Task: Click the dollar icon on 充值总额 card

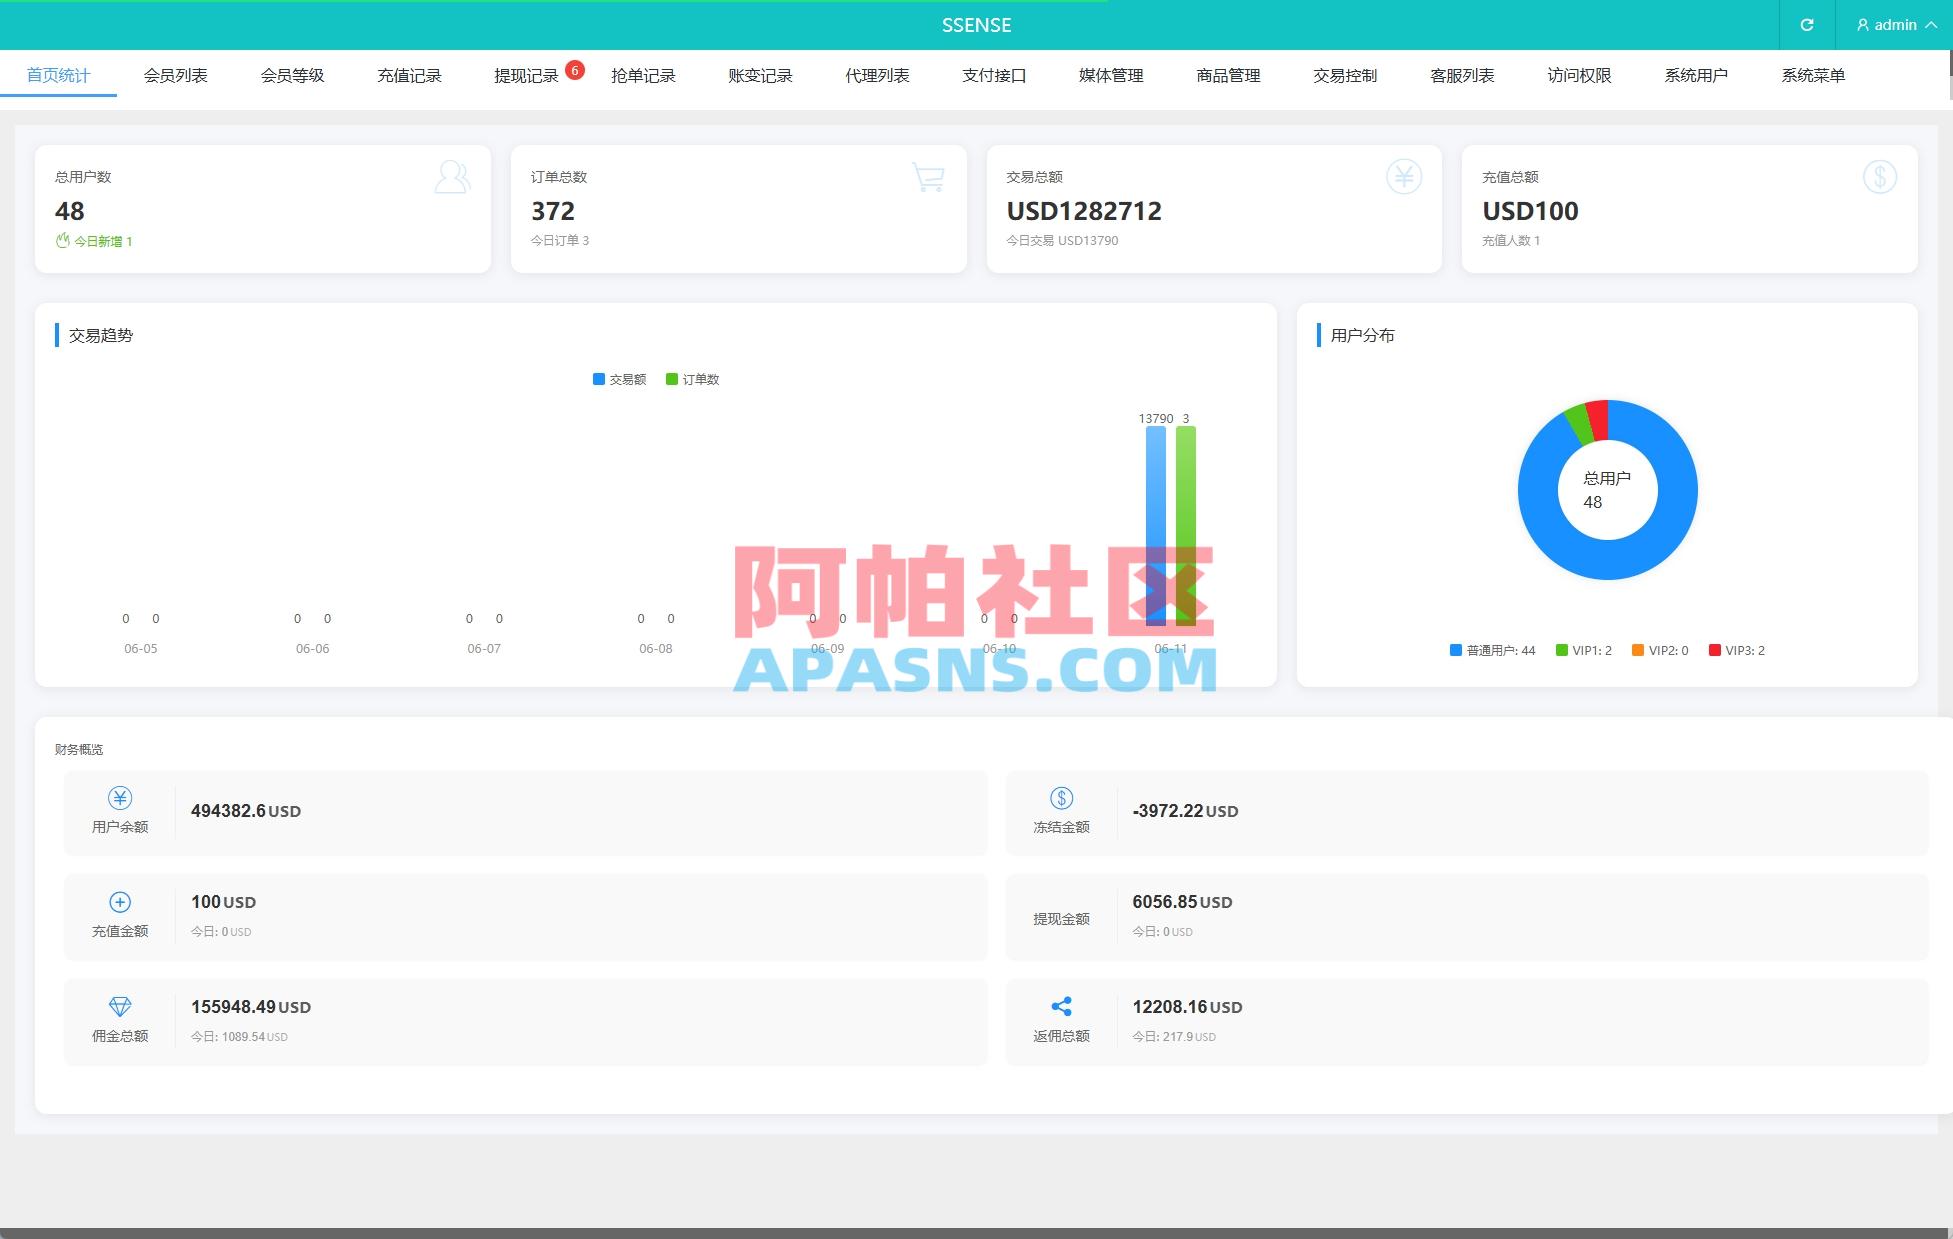Action: pos(1879,176)
